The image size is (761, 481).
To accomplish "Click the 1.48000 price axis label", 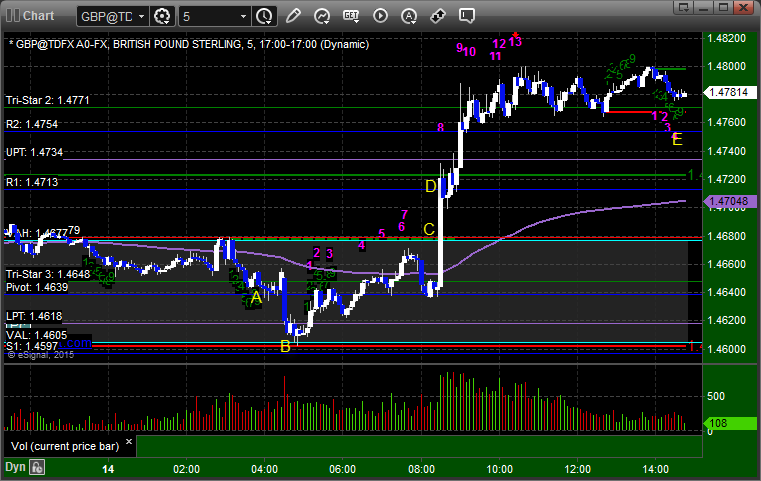I will click(727, 66).
